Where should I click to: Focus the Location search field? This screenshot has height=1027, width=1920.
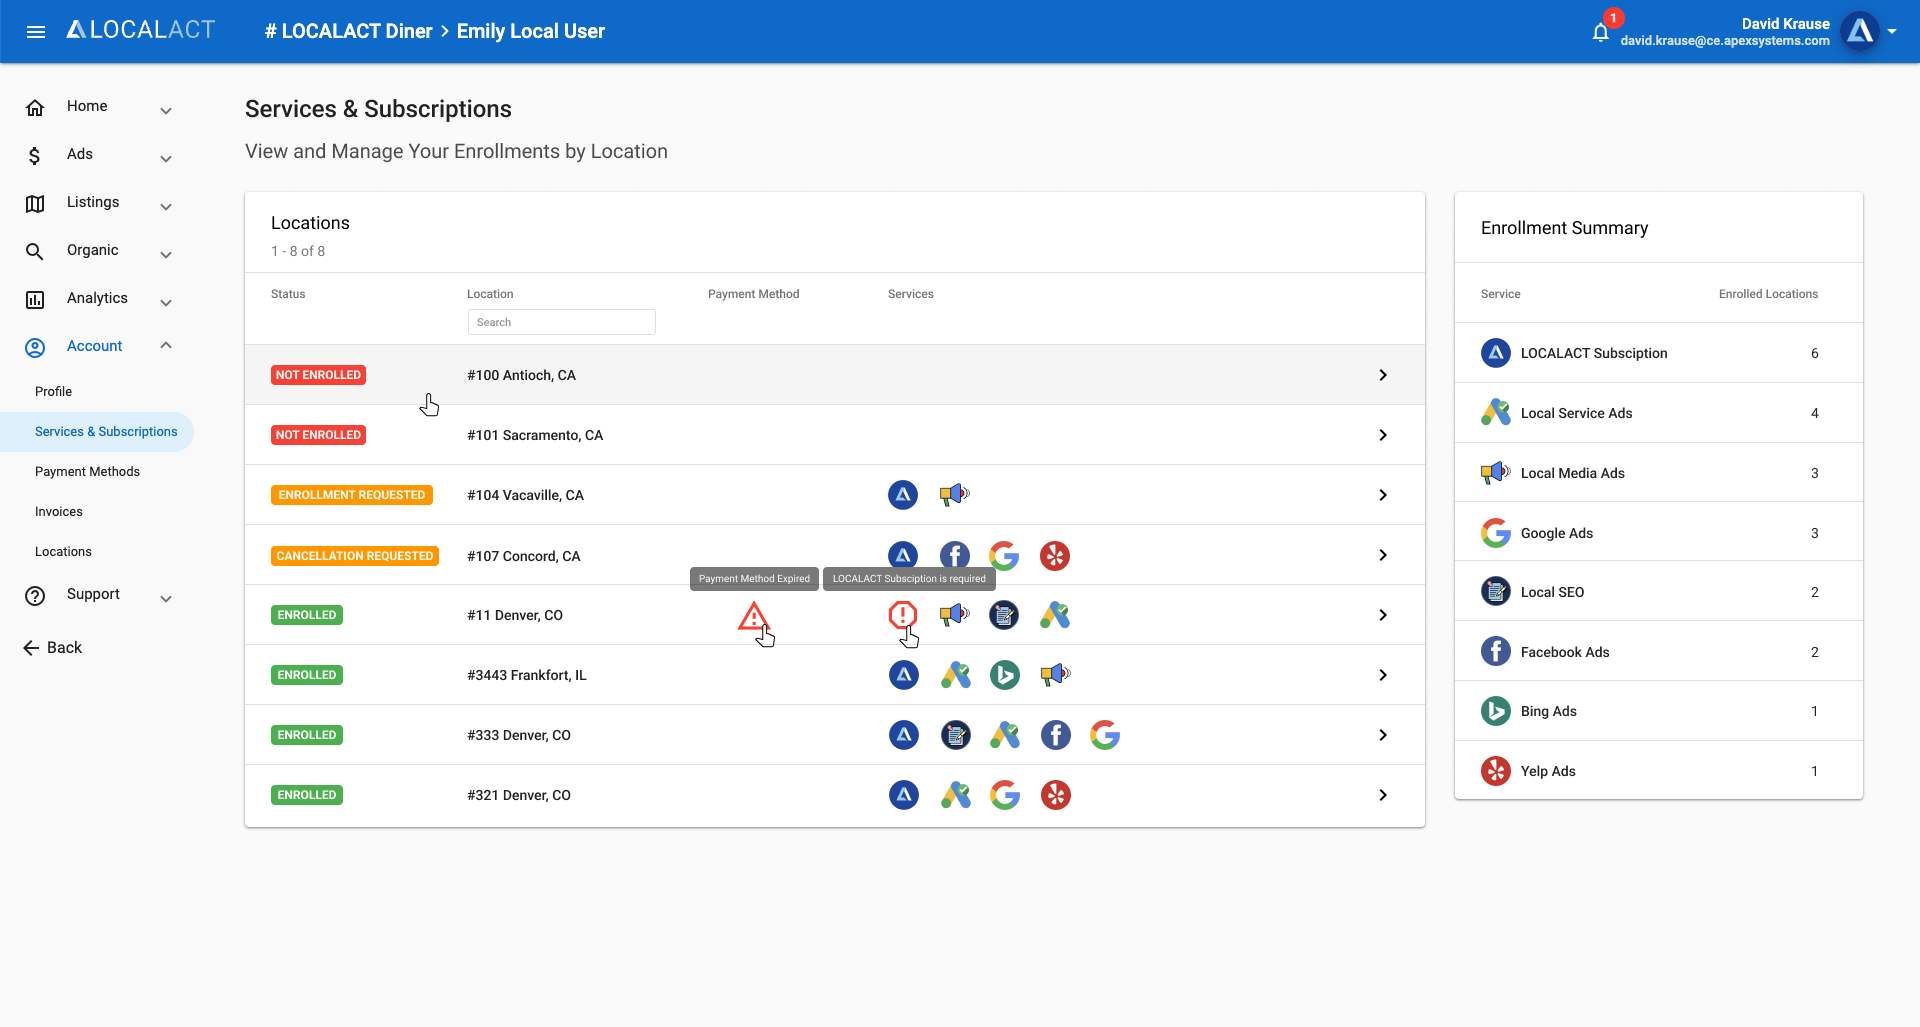561,322
